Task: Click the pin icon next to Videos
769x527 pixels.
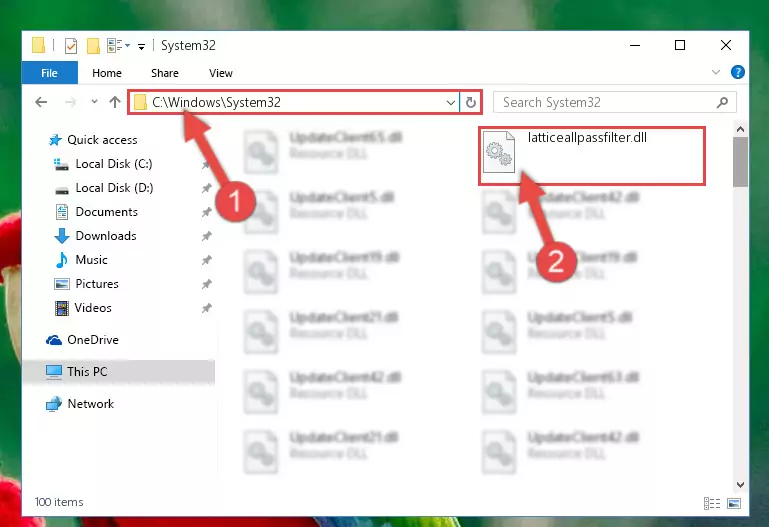Action: tap(206, 308)
